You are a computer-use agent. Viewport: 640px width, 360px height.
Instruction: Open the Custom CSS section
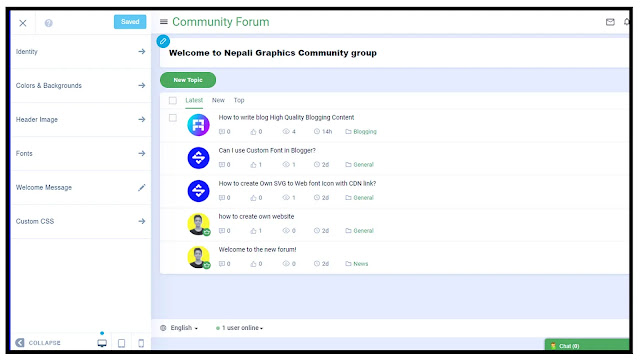pos(81,221)
